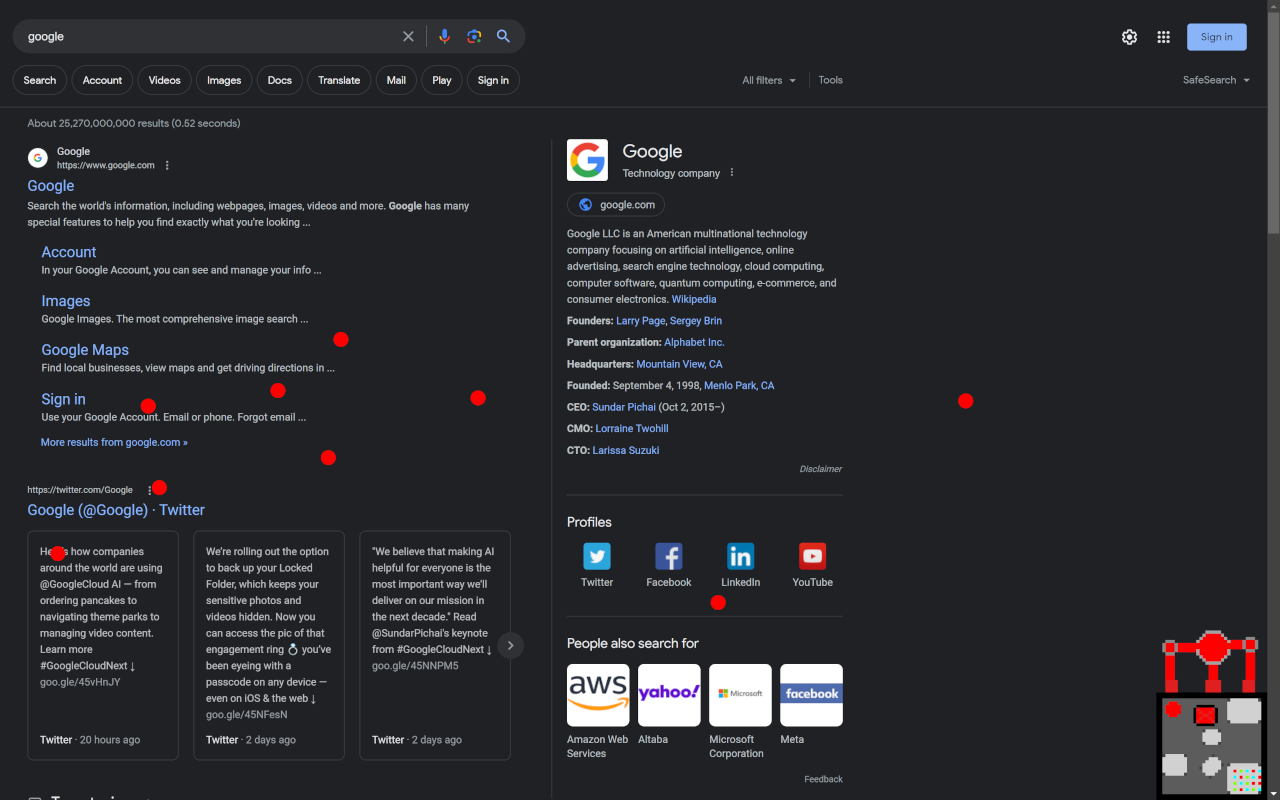
Task: Open the Google (@Google) · Twitter result
Action: coord(116,510)
